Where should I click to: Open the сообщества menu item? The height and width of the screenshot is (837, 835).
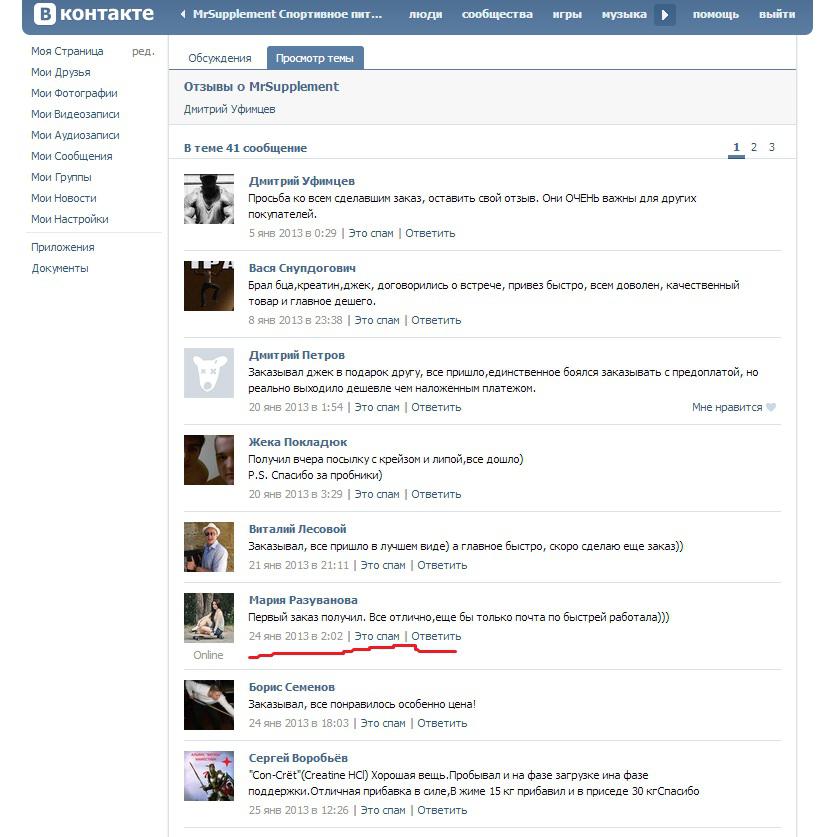(497, 14)
